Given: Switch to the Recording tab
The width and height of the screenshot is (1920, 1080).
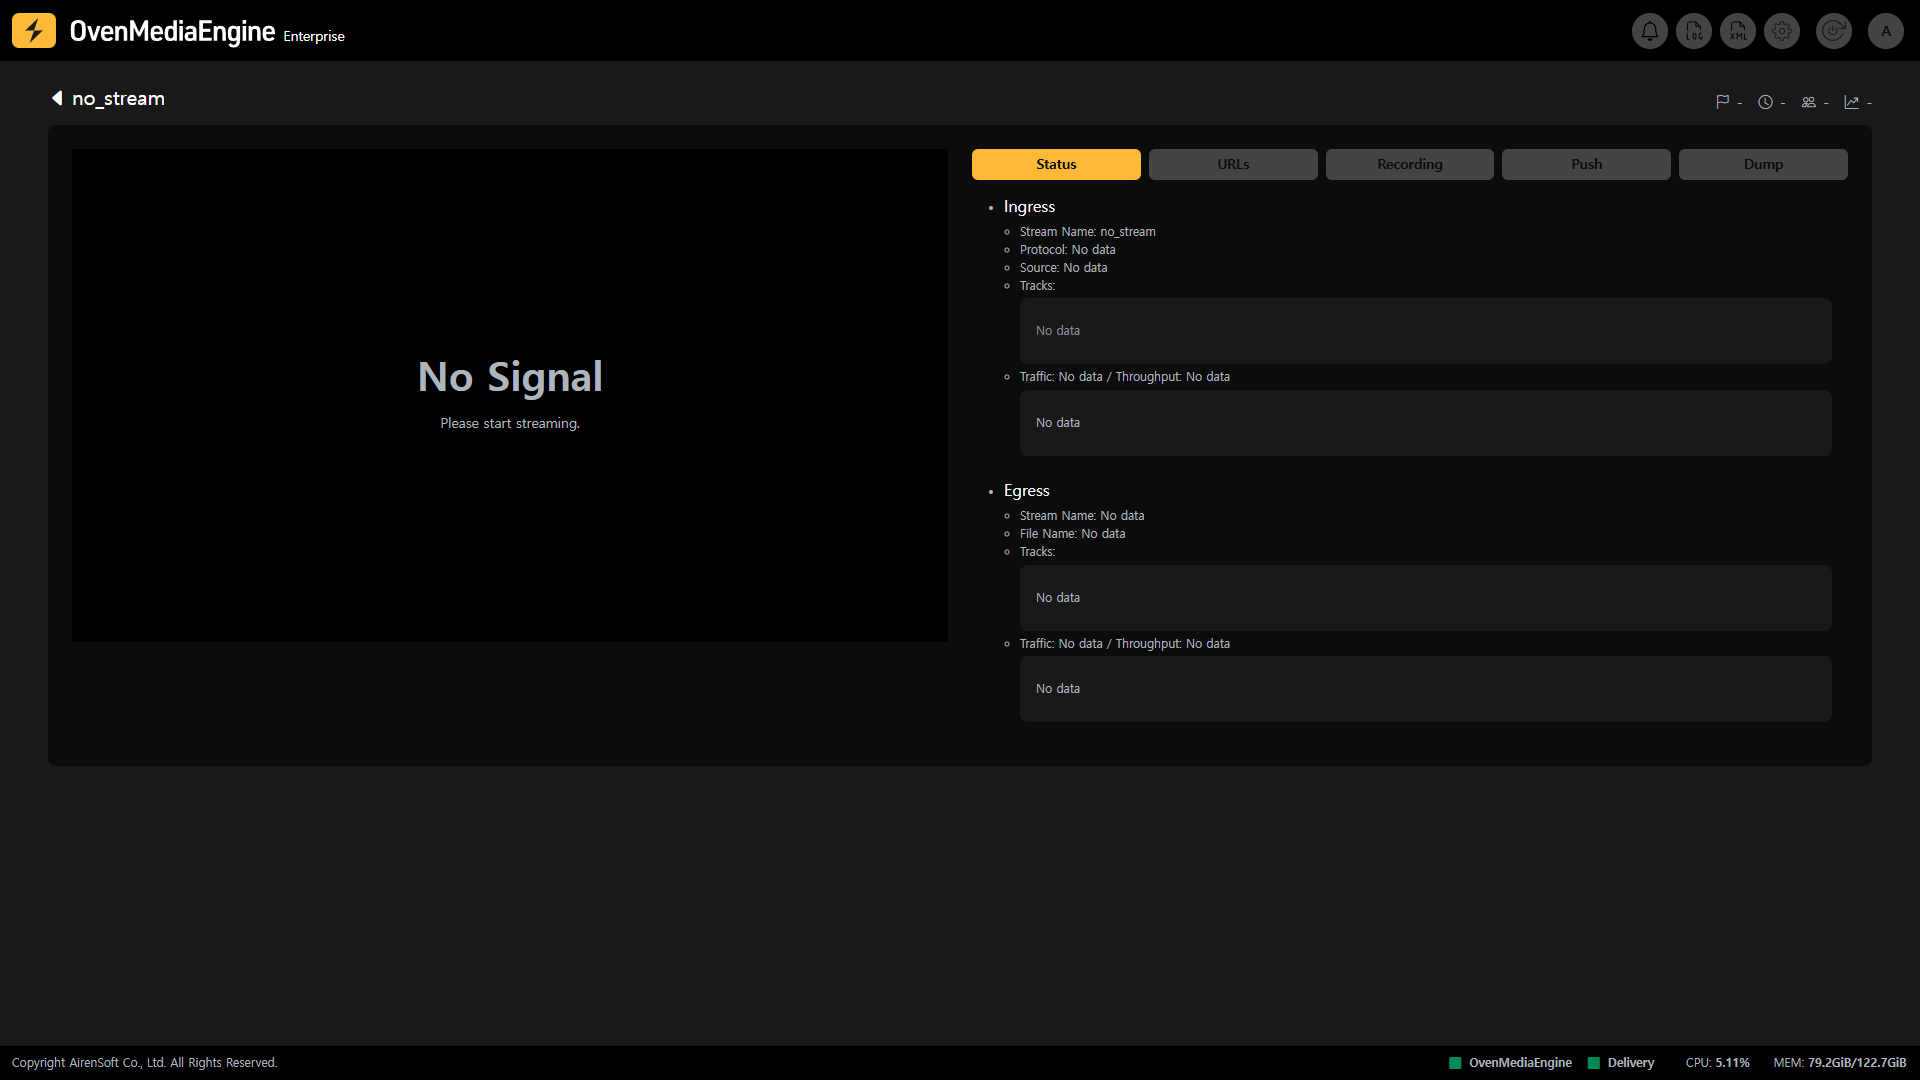Looking at the screenshot, I should (1409, 164).
